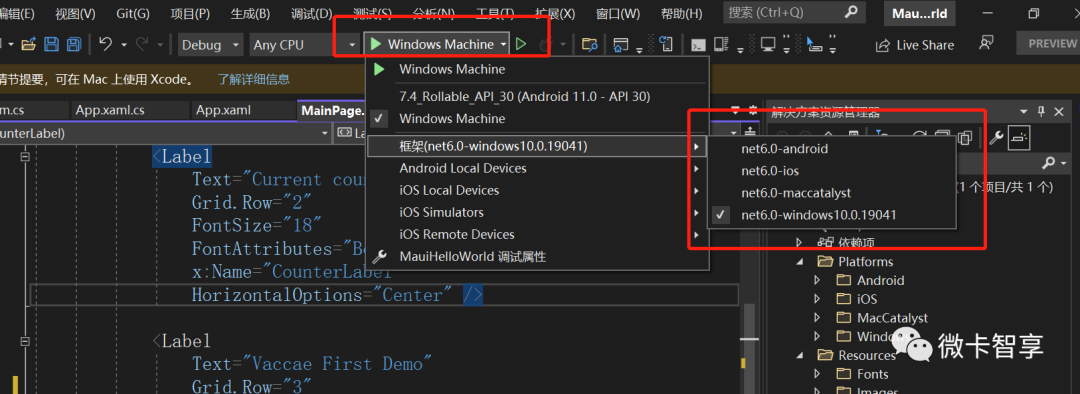Click the Save All icon
Viewport: 1080px width, 394px height.
73,45
